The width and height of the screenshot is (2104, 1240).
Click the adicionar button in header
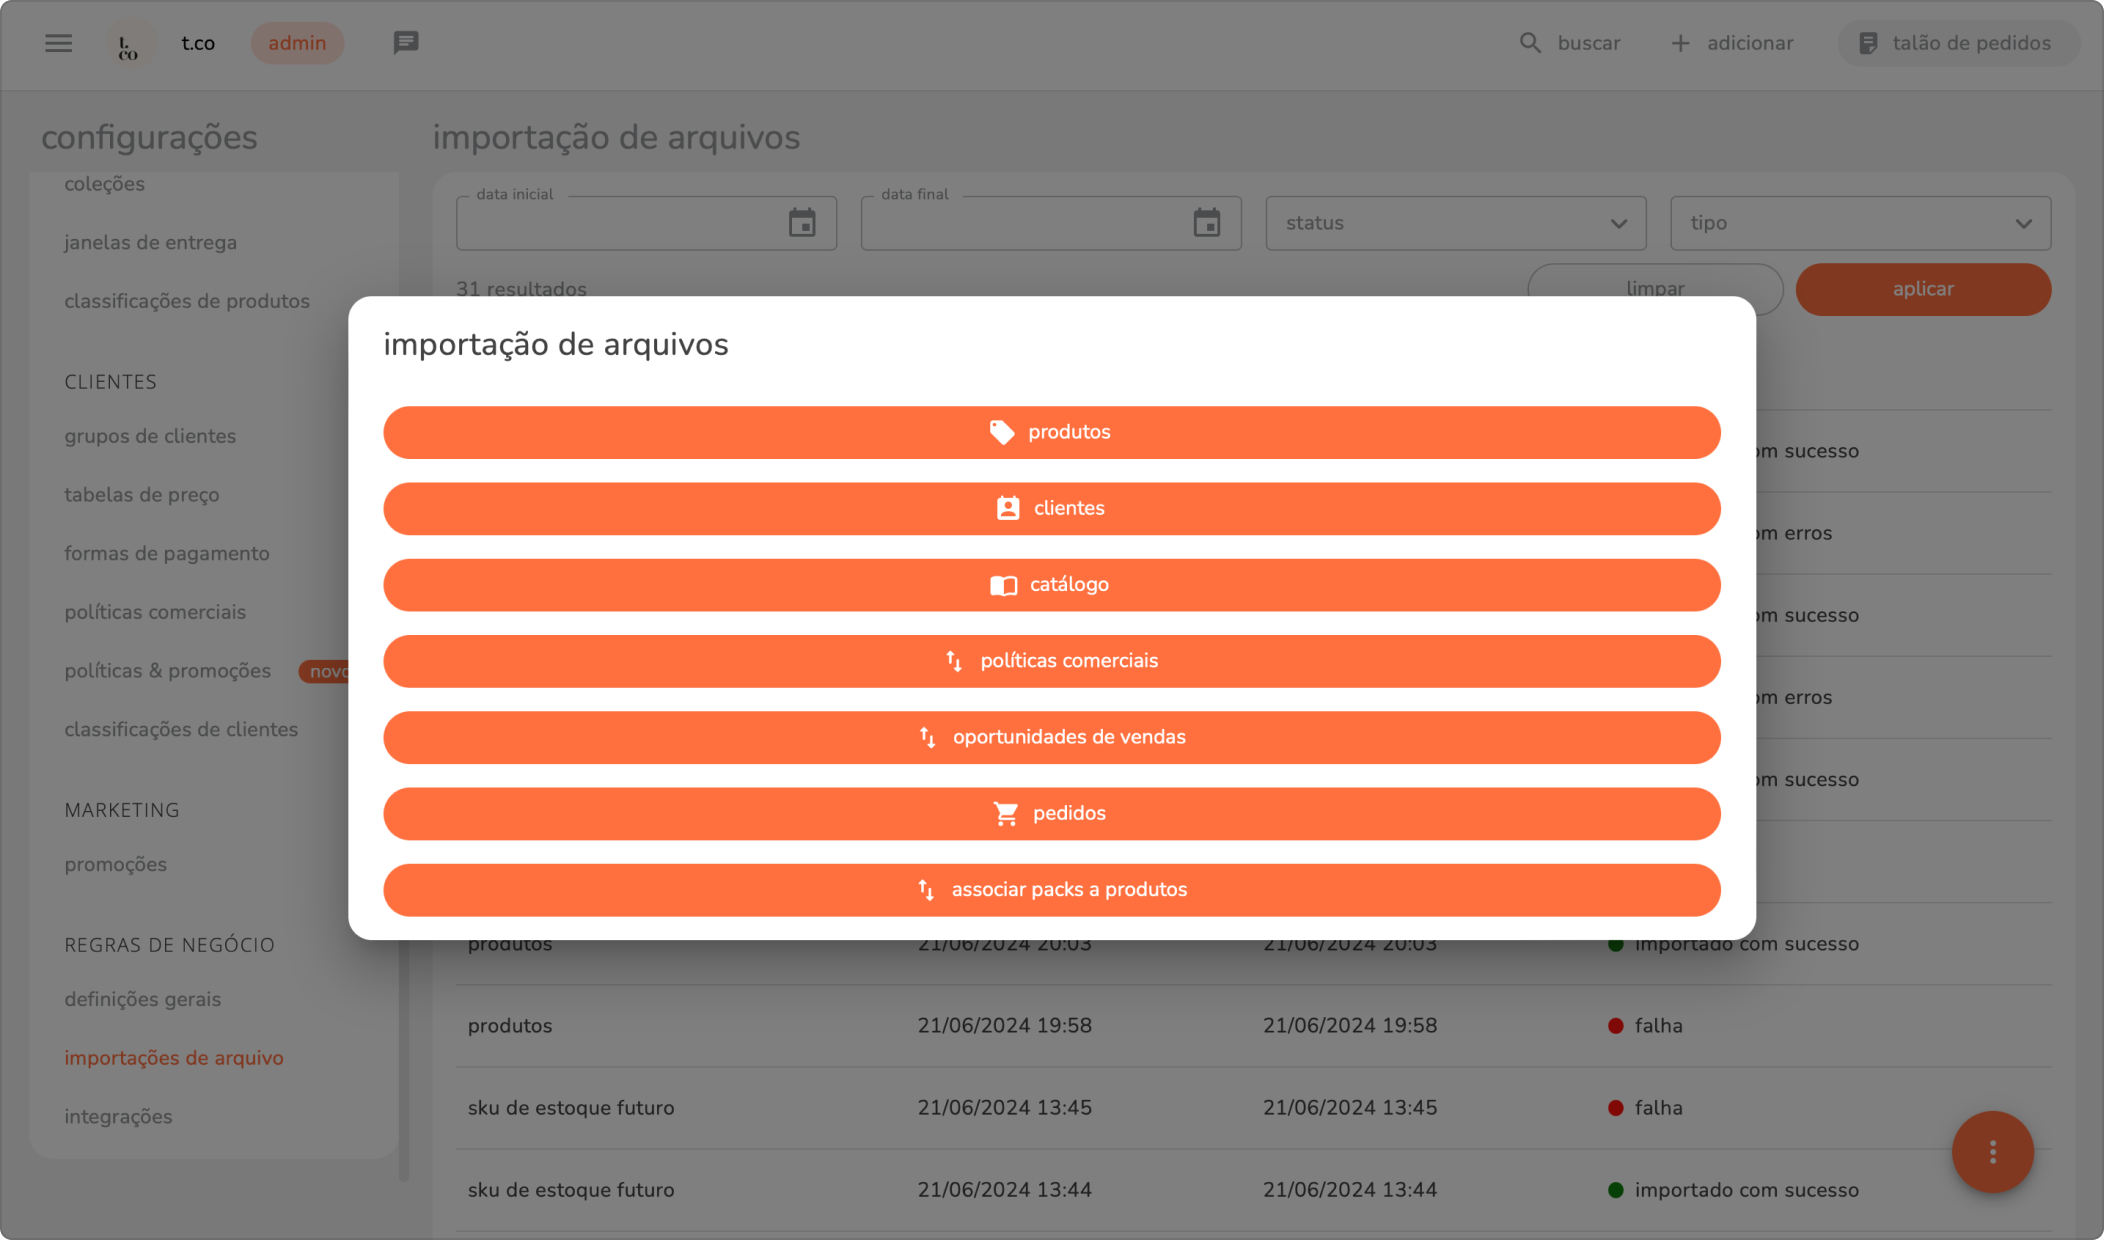(1732, 43)
